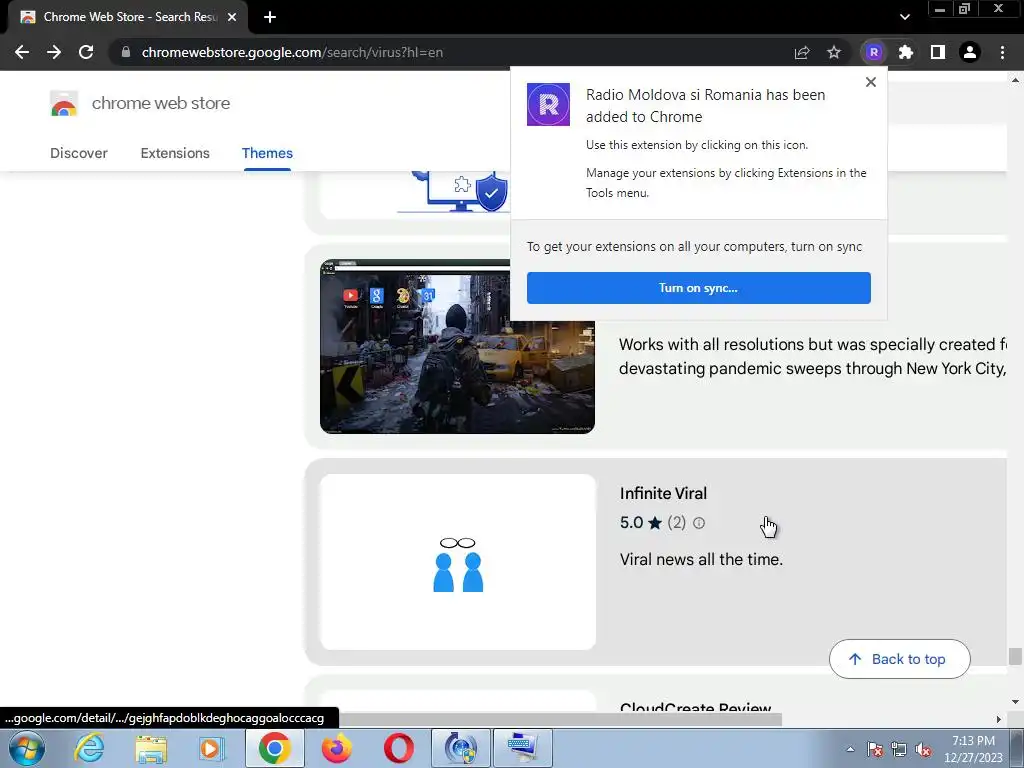
Task: Show hidden tray icons
Action: click(x=850, y=749)
